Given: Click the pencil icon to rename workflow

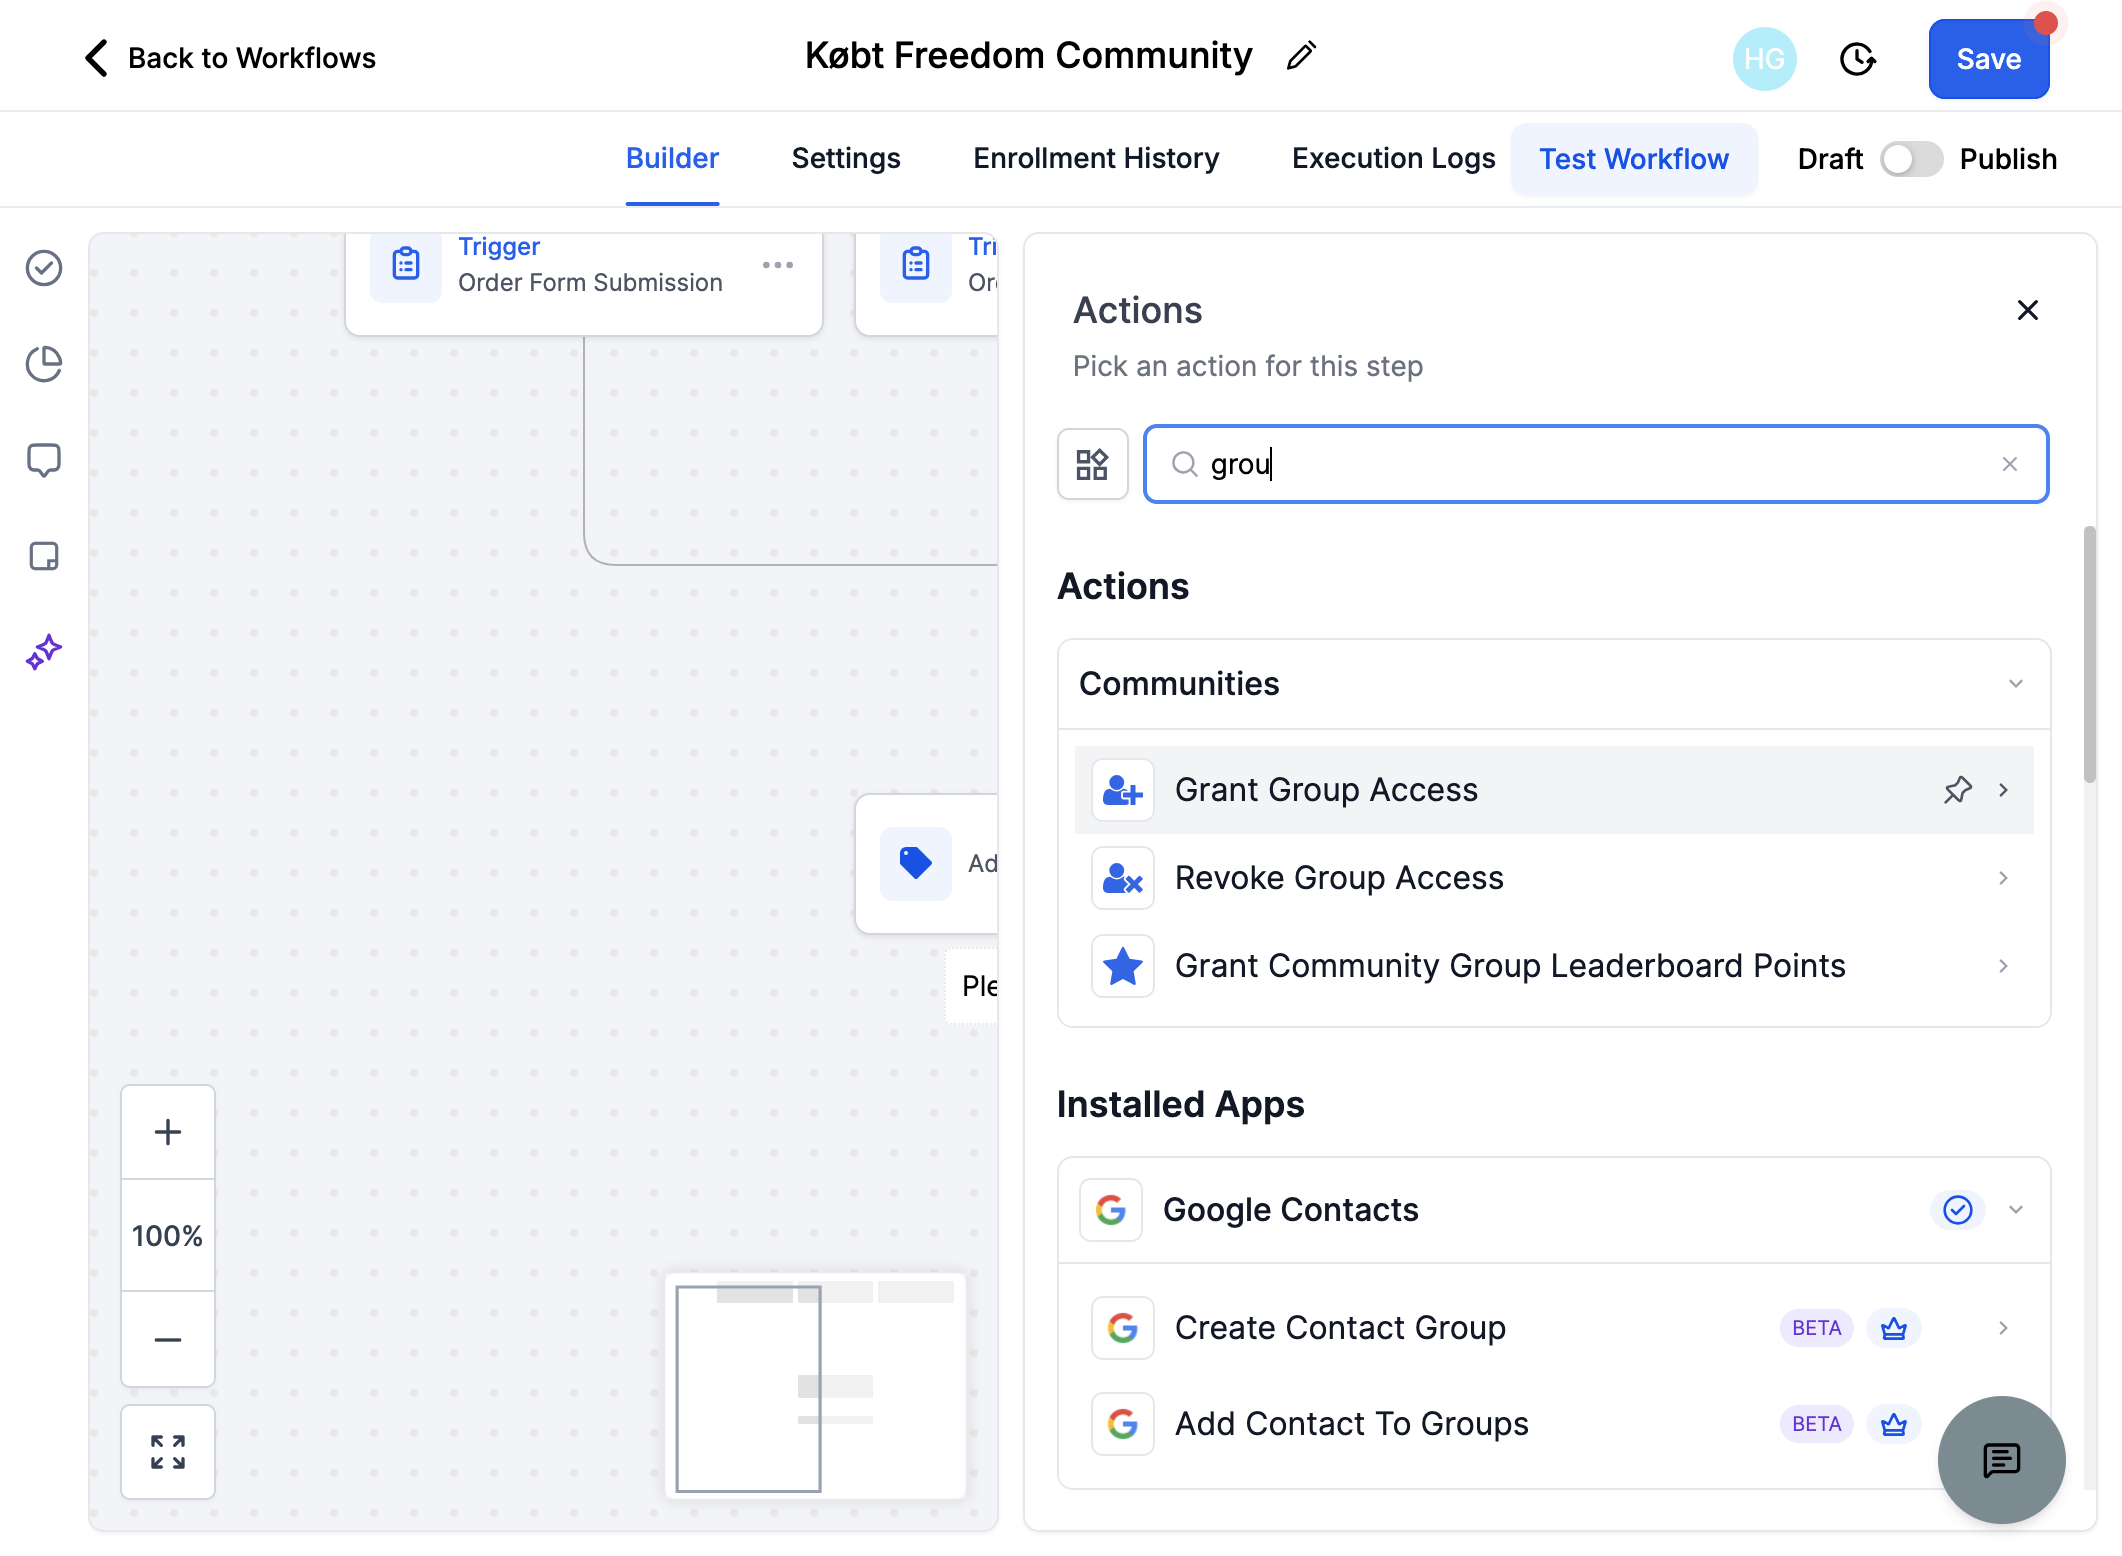Looking at the screenshot, I should tap(1301, 57).
